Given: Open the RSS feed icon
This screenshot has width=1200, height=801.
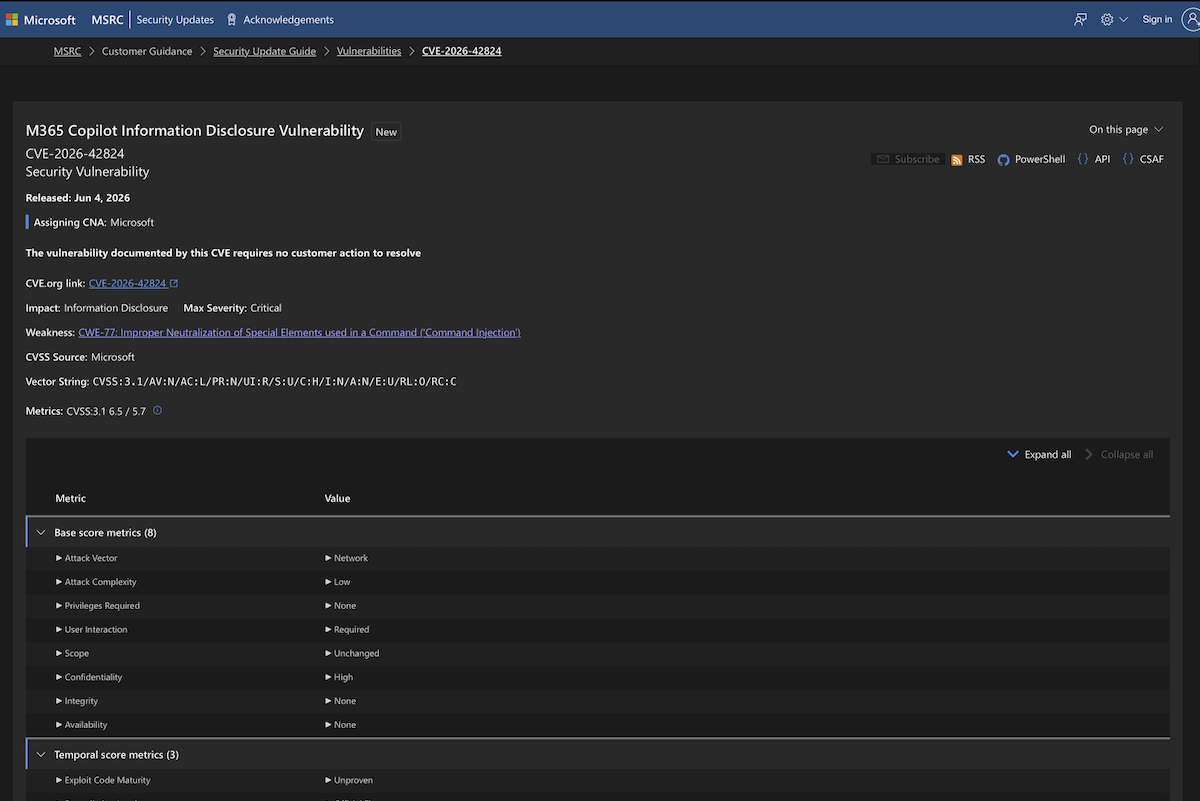Looking at the screenshot, I should tap(957, 159).
